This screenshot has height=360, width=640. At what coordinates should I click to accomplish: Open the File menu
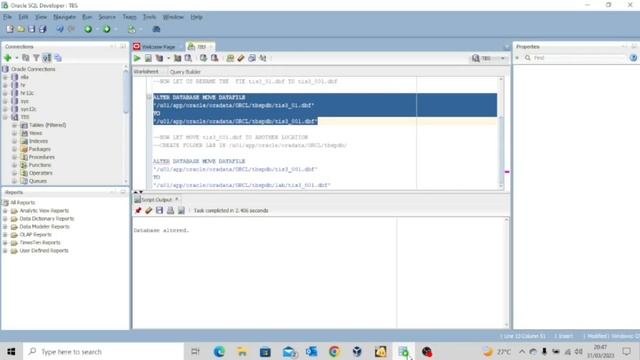coord(7,17)
